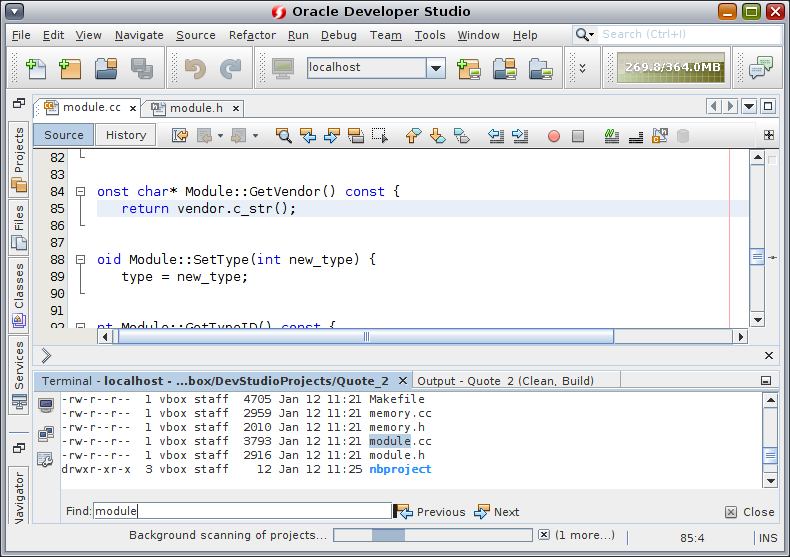Screen dimensions: 790x557
Task: Toggle highlight search results icon
Action: (x=356, y=135)
